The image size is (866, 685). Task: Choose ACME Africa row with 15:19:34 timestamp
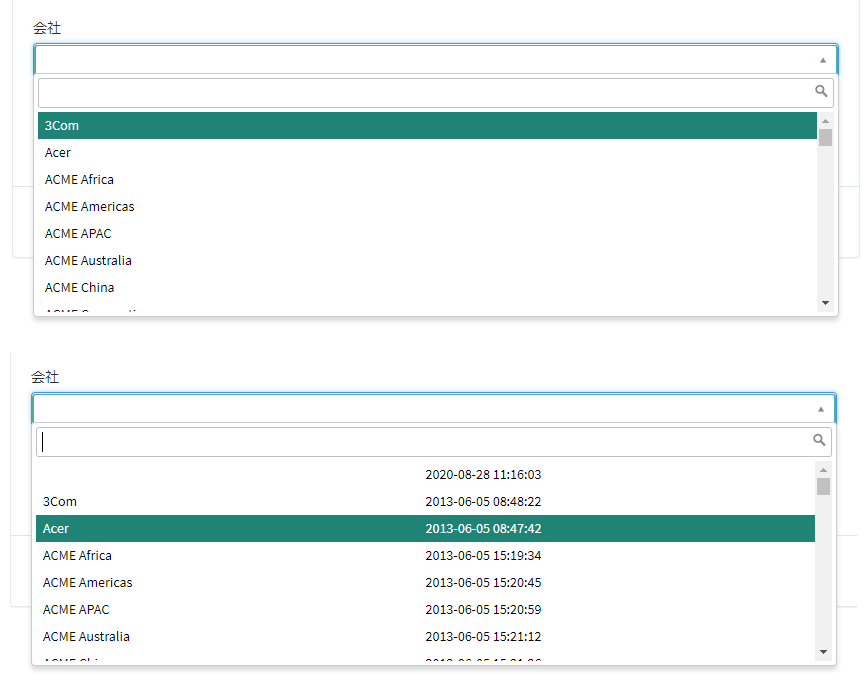pos(425,556)
